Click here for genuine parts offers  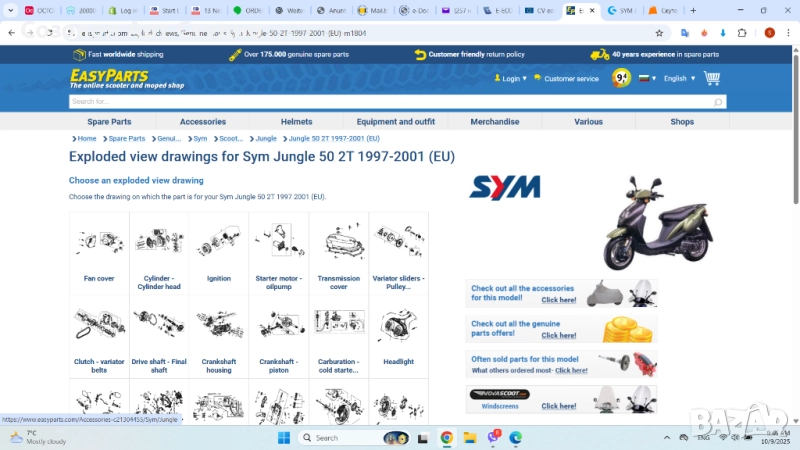[x=559, y=335]
